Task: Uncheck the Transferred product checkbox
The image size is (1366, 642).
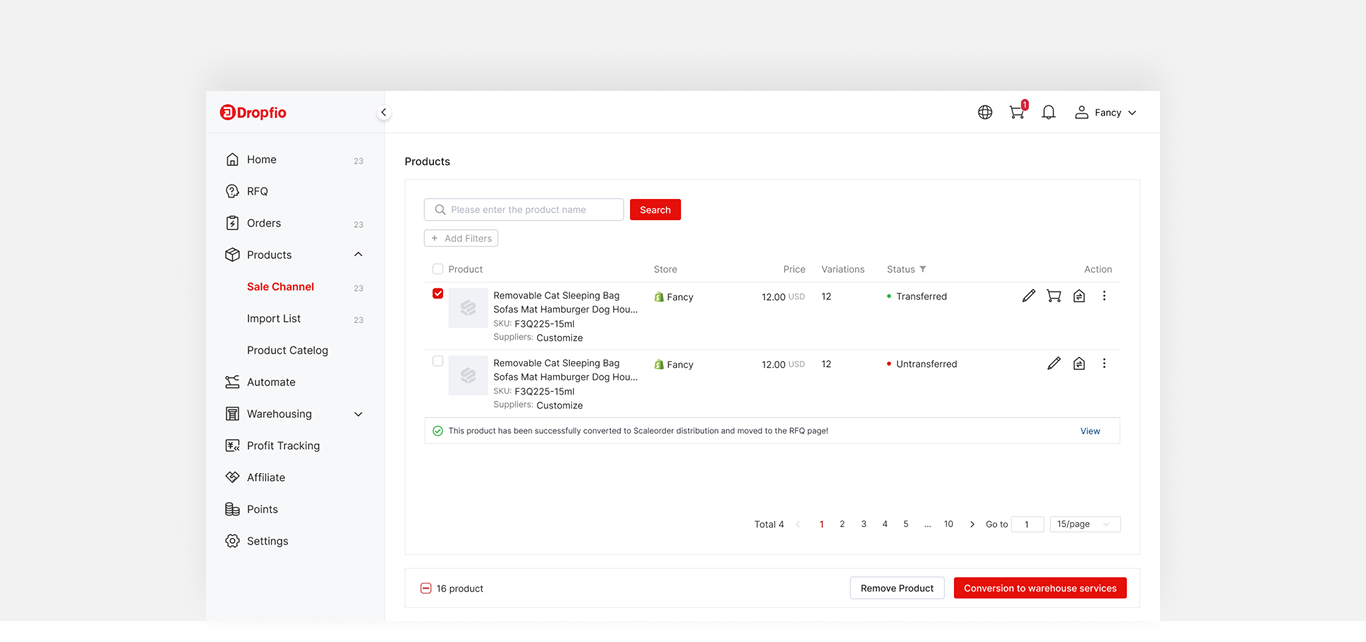Action: pos(438,294)
